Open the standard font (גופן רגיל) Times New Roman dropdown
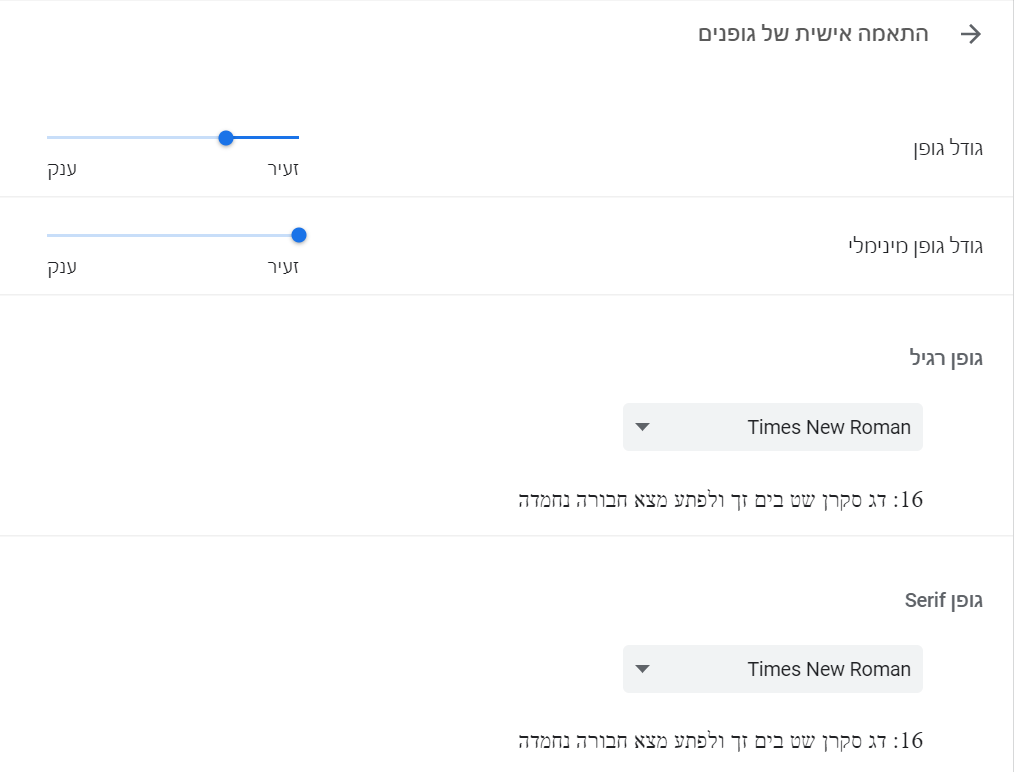 (x=772, y=427)
